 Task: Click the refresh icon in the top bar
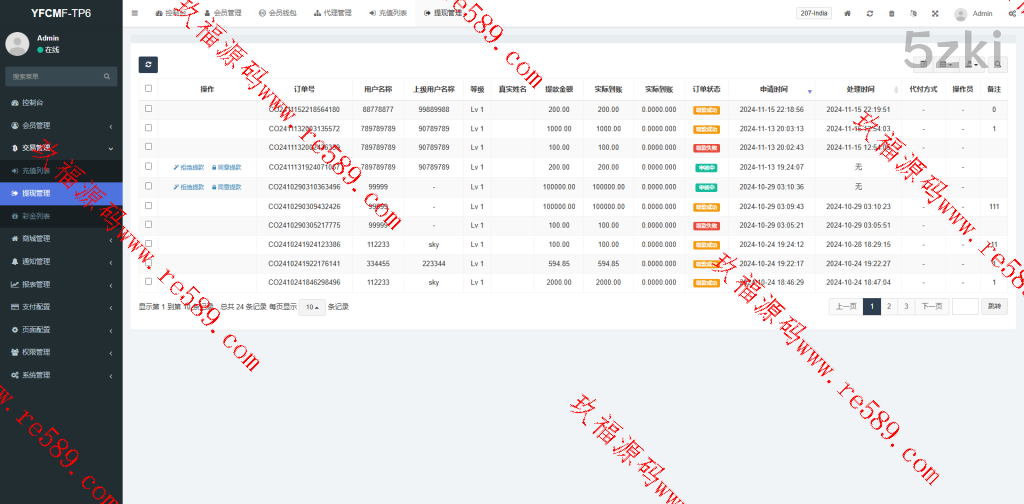click(870, 13)
